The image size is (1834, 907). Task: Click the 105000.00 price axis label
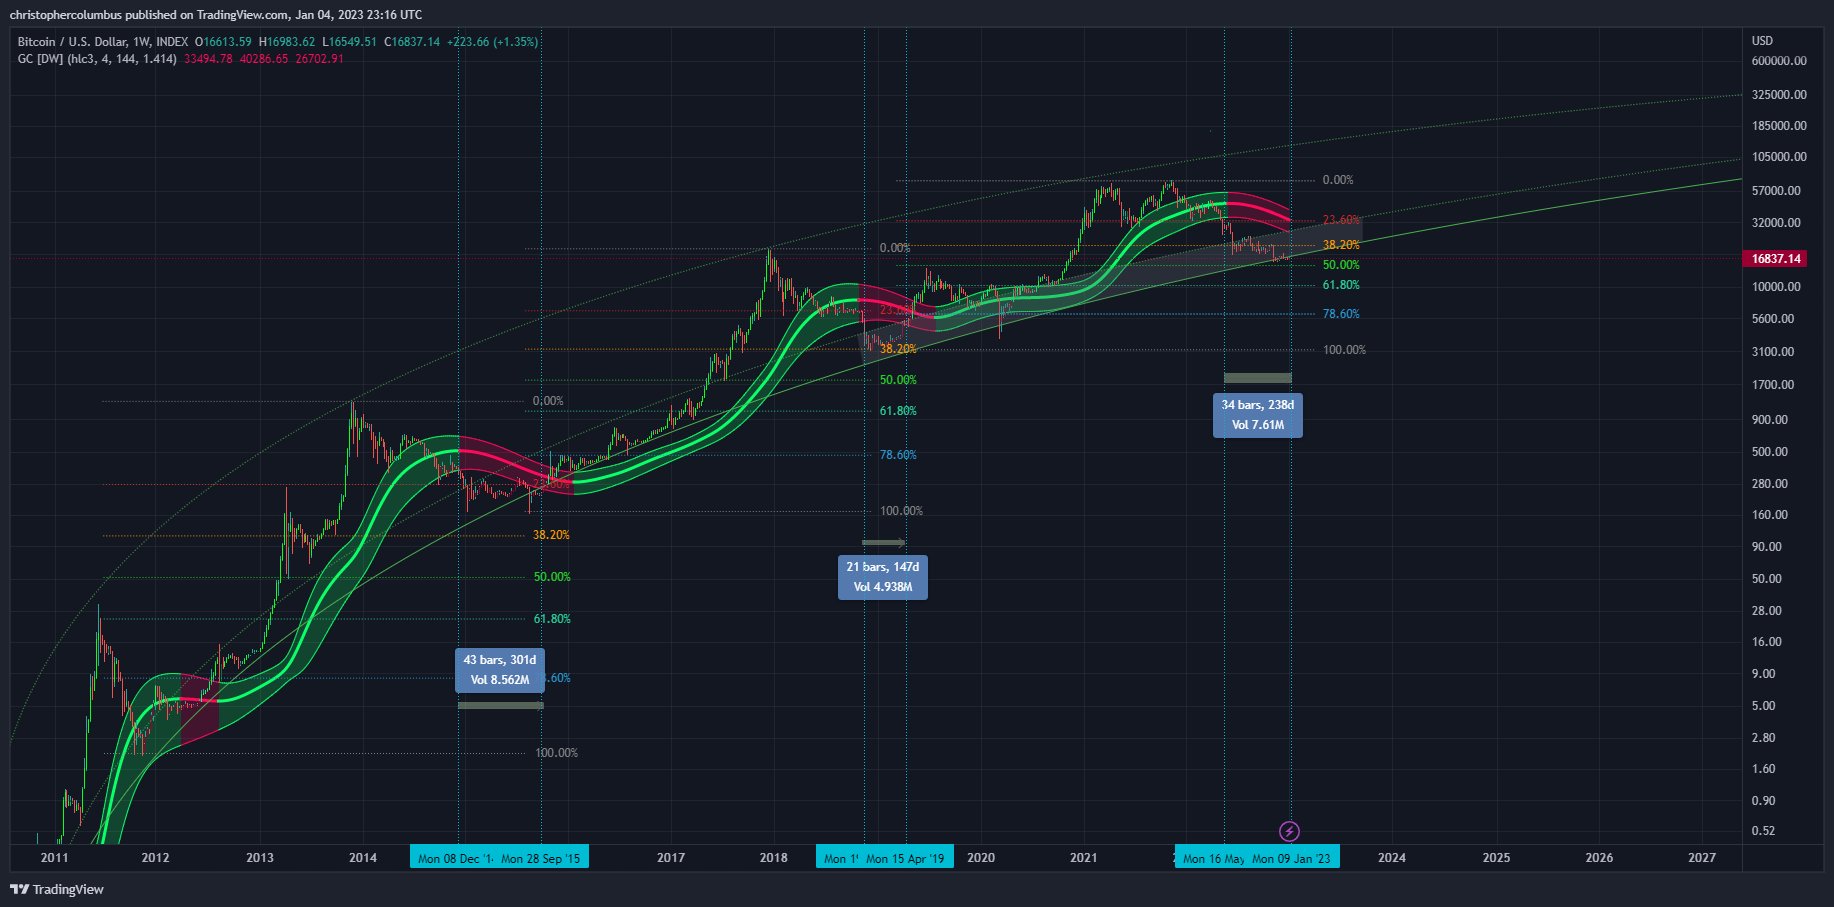pos(1779,157)
